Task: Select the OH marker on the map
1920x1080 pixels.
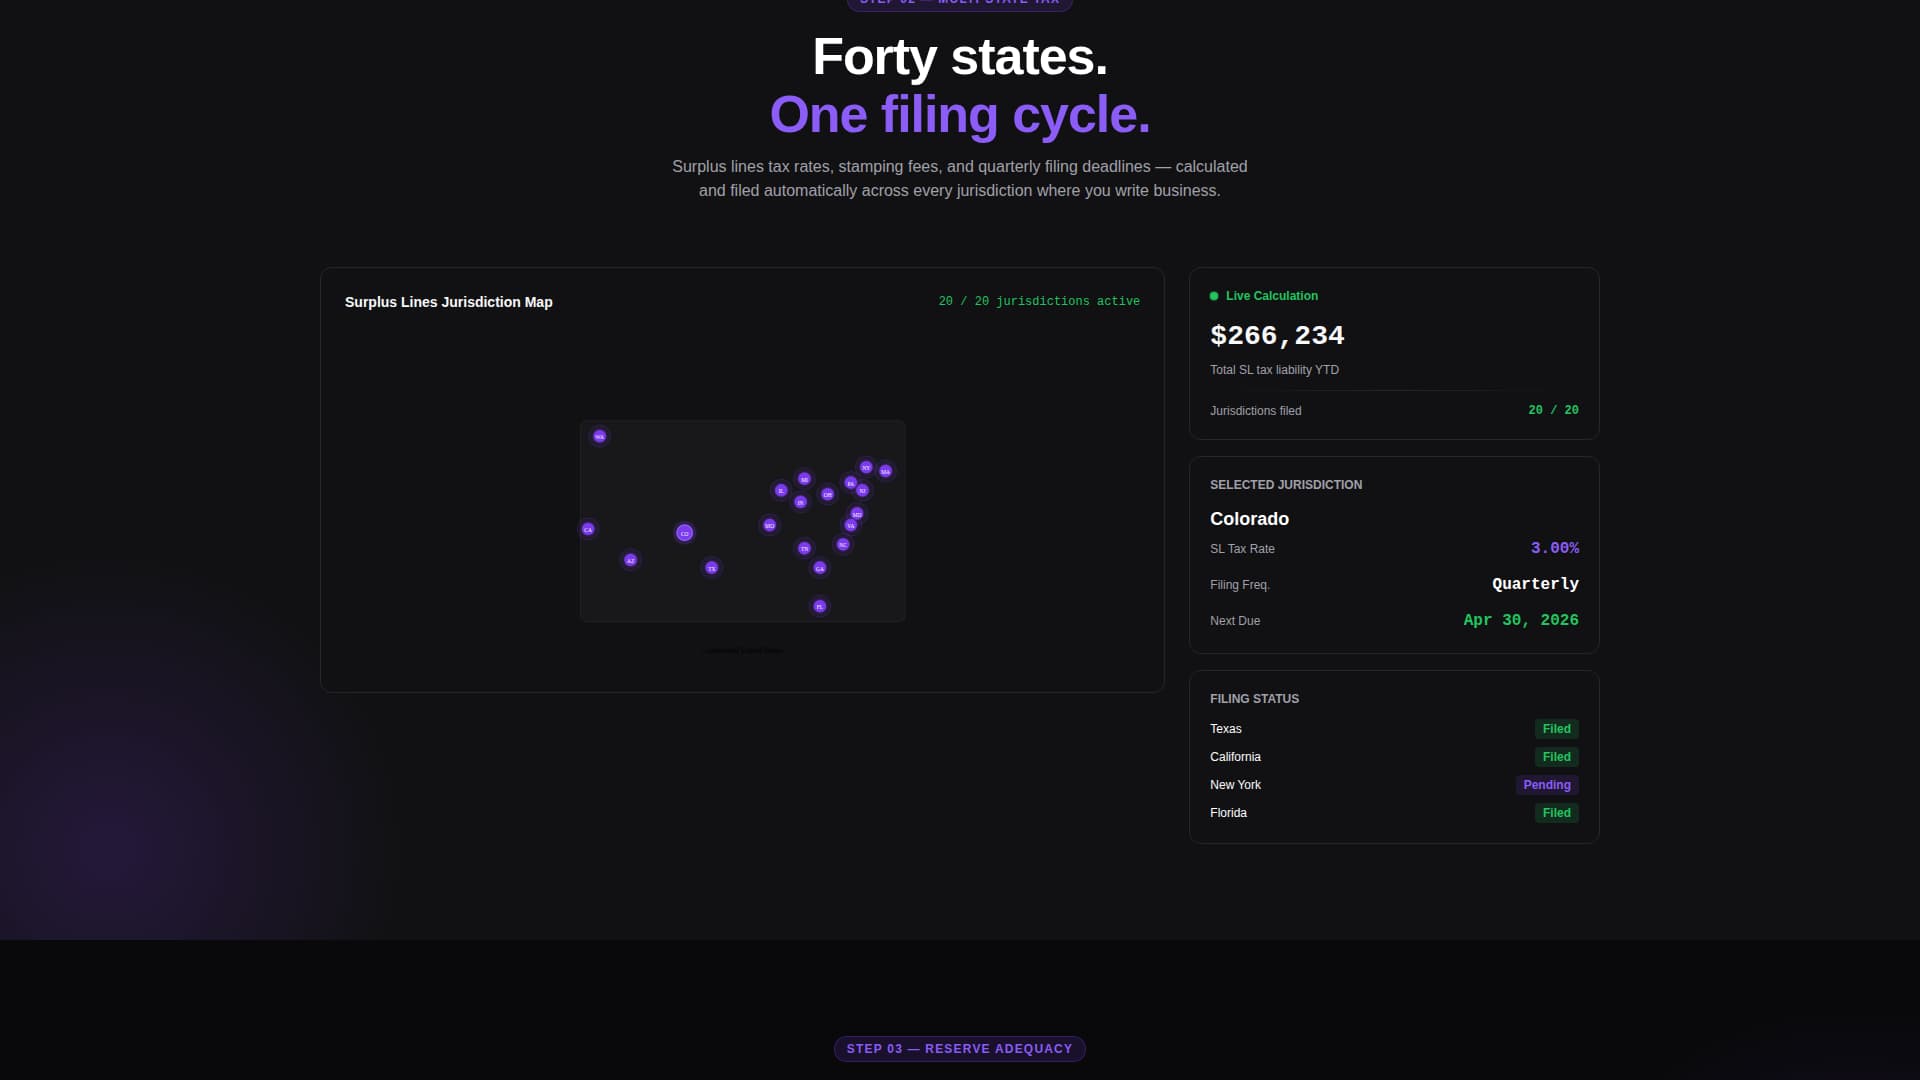Action: [x=827, y=494]
